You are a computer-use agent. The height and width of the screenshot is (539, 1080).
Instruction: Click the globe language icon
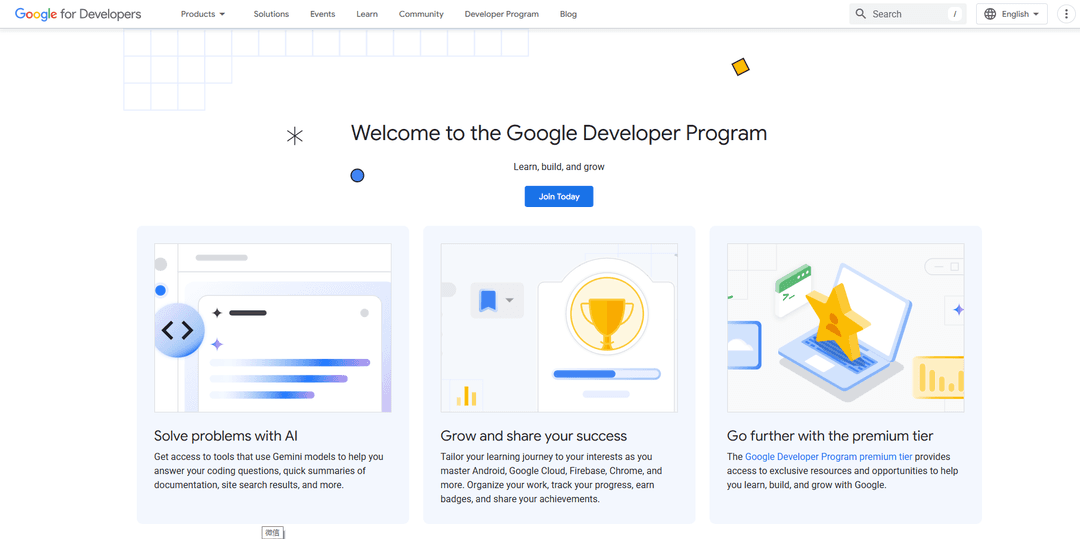pos(990,14)
